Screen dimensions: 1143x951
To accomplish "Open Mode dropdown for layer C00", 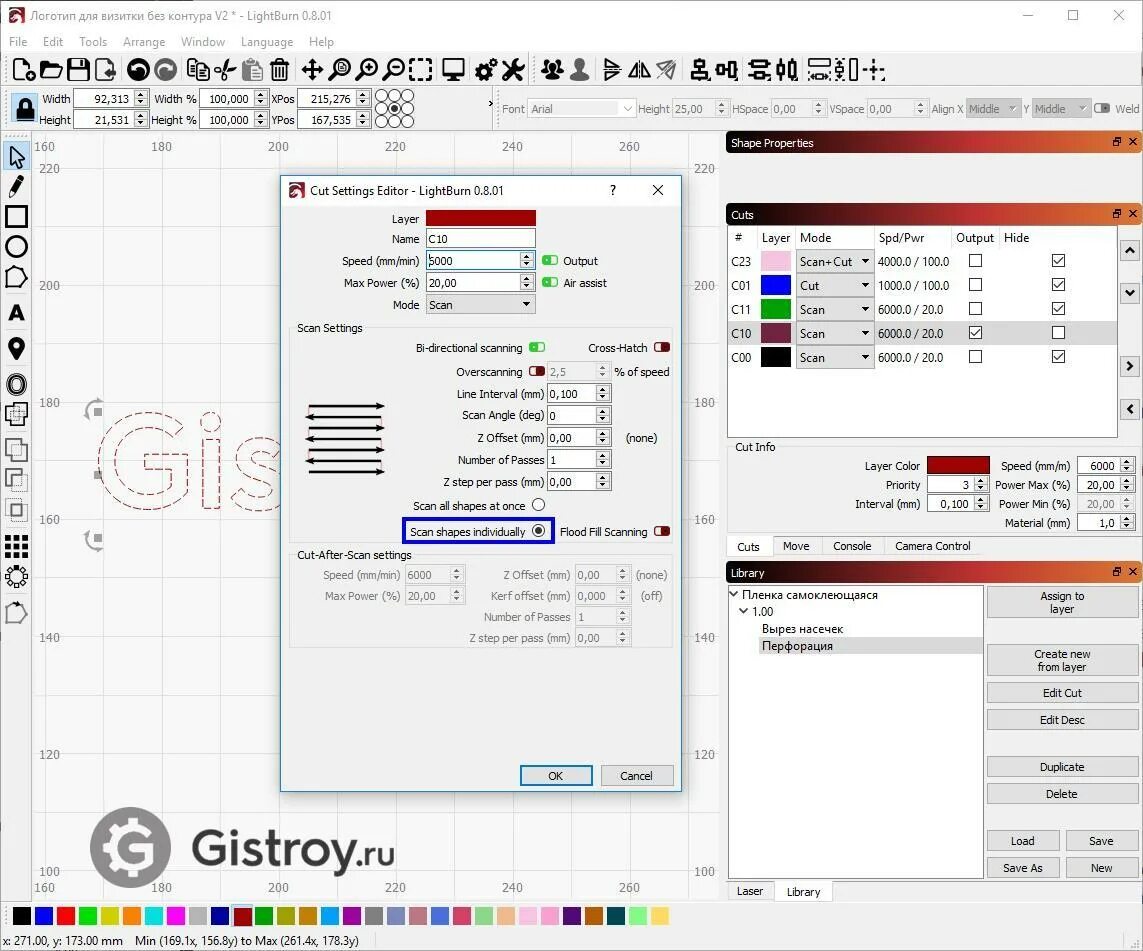I will click(835, 357).
